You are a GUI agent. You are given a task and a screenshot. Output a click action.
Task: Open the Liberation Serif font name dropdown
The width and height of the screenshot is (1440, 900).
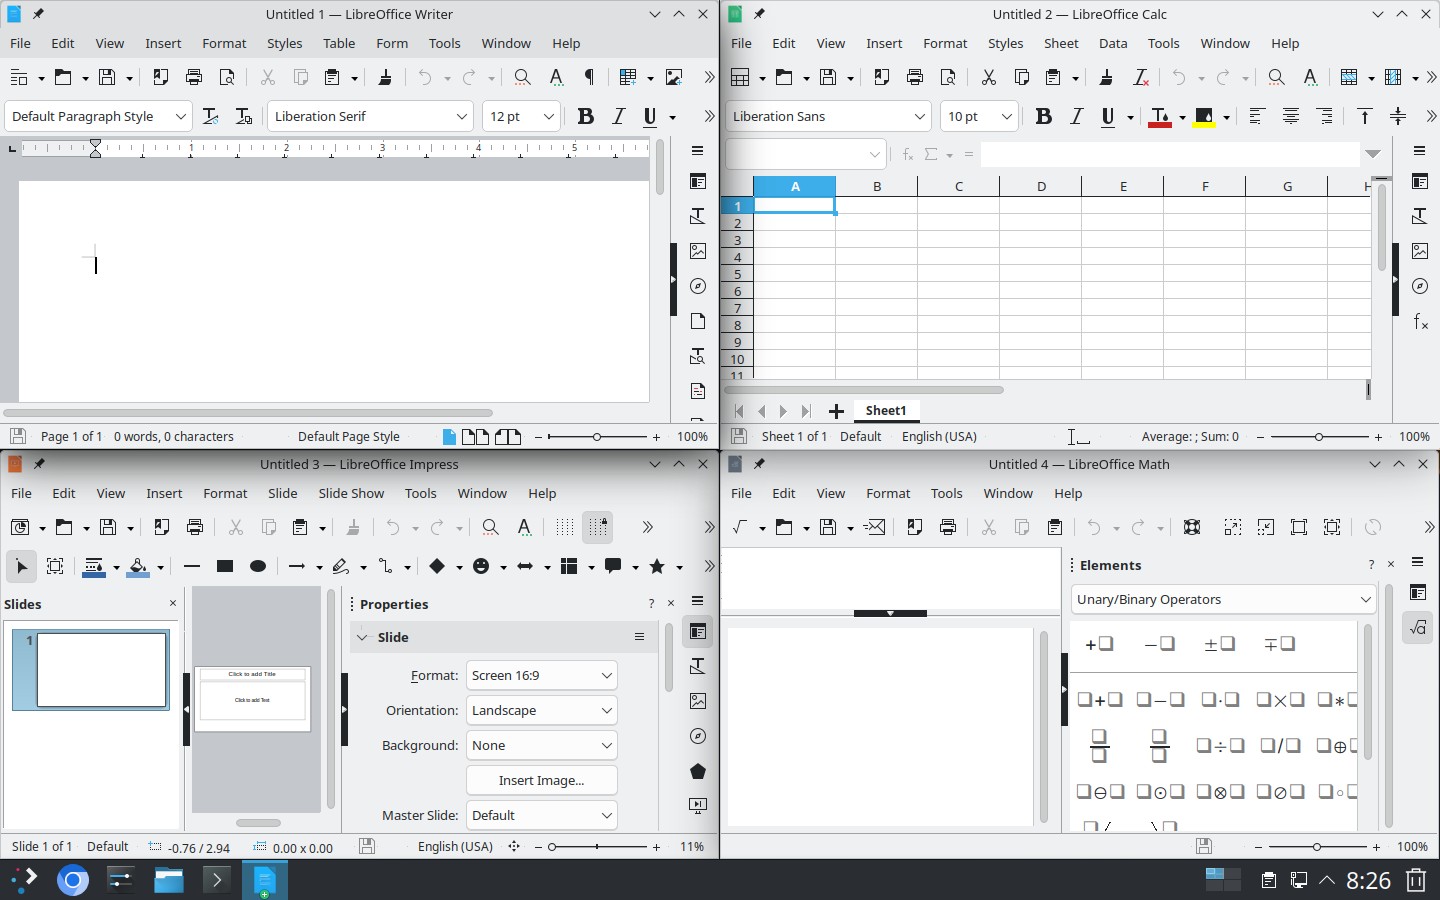[x=461, y=117]
